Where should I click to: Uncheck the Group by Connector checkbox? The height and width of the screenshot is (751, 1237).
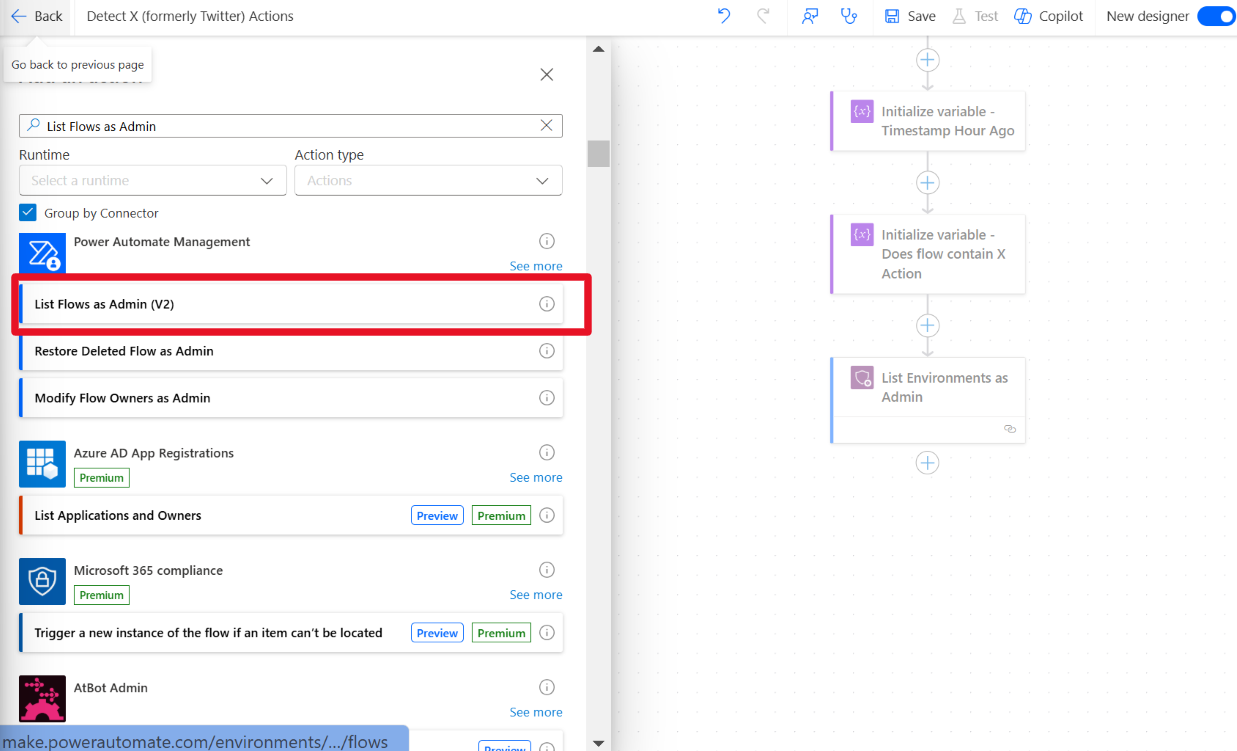[27, 213]
